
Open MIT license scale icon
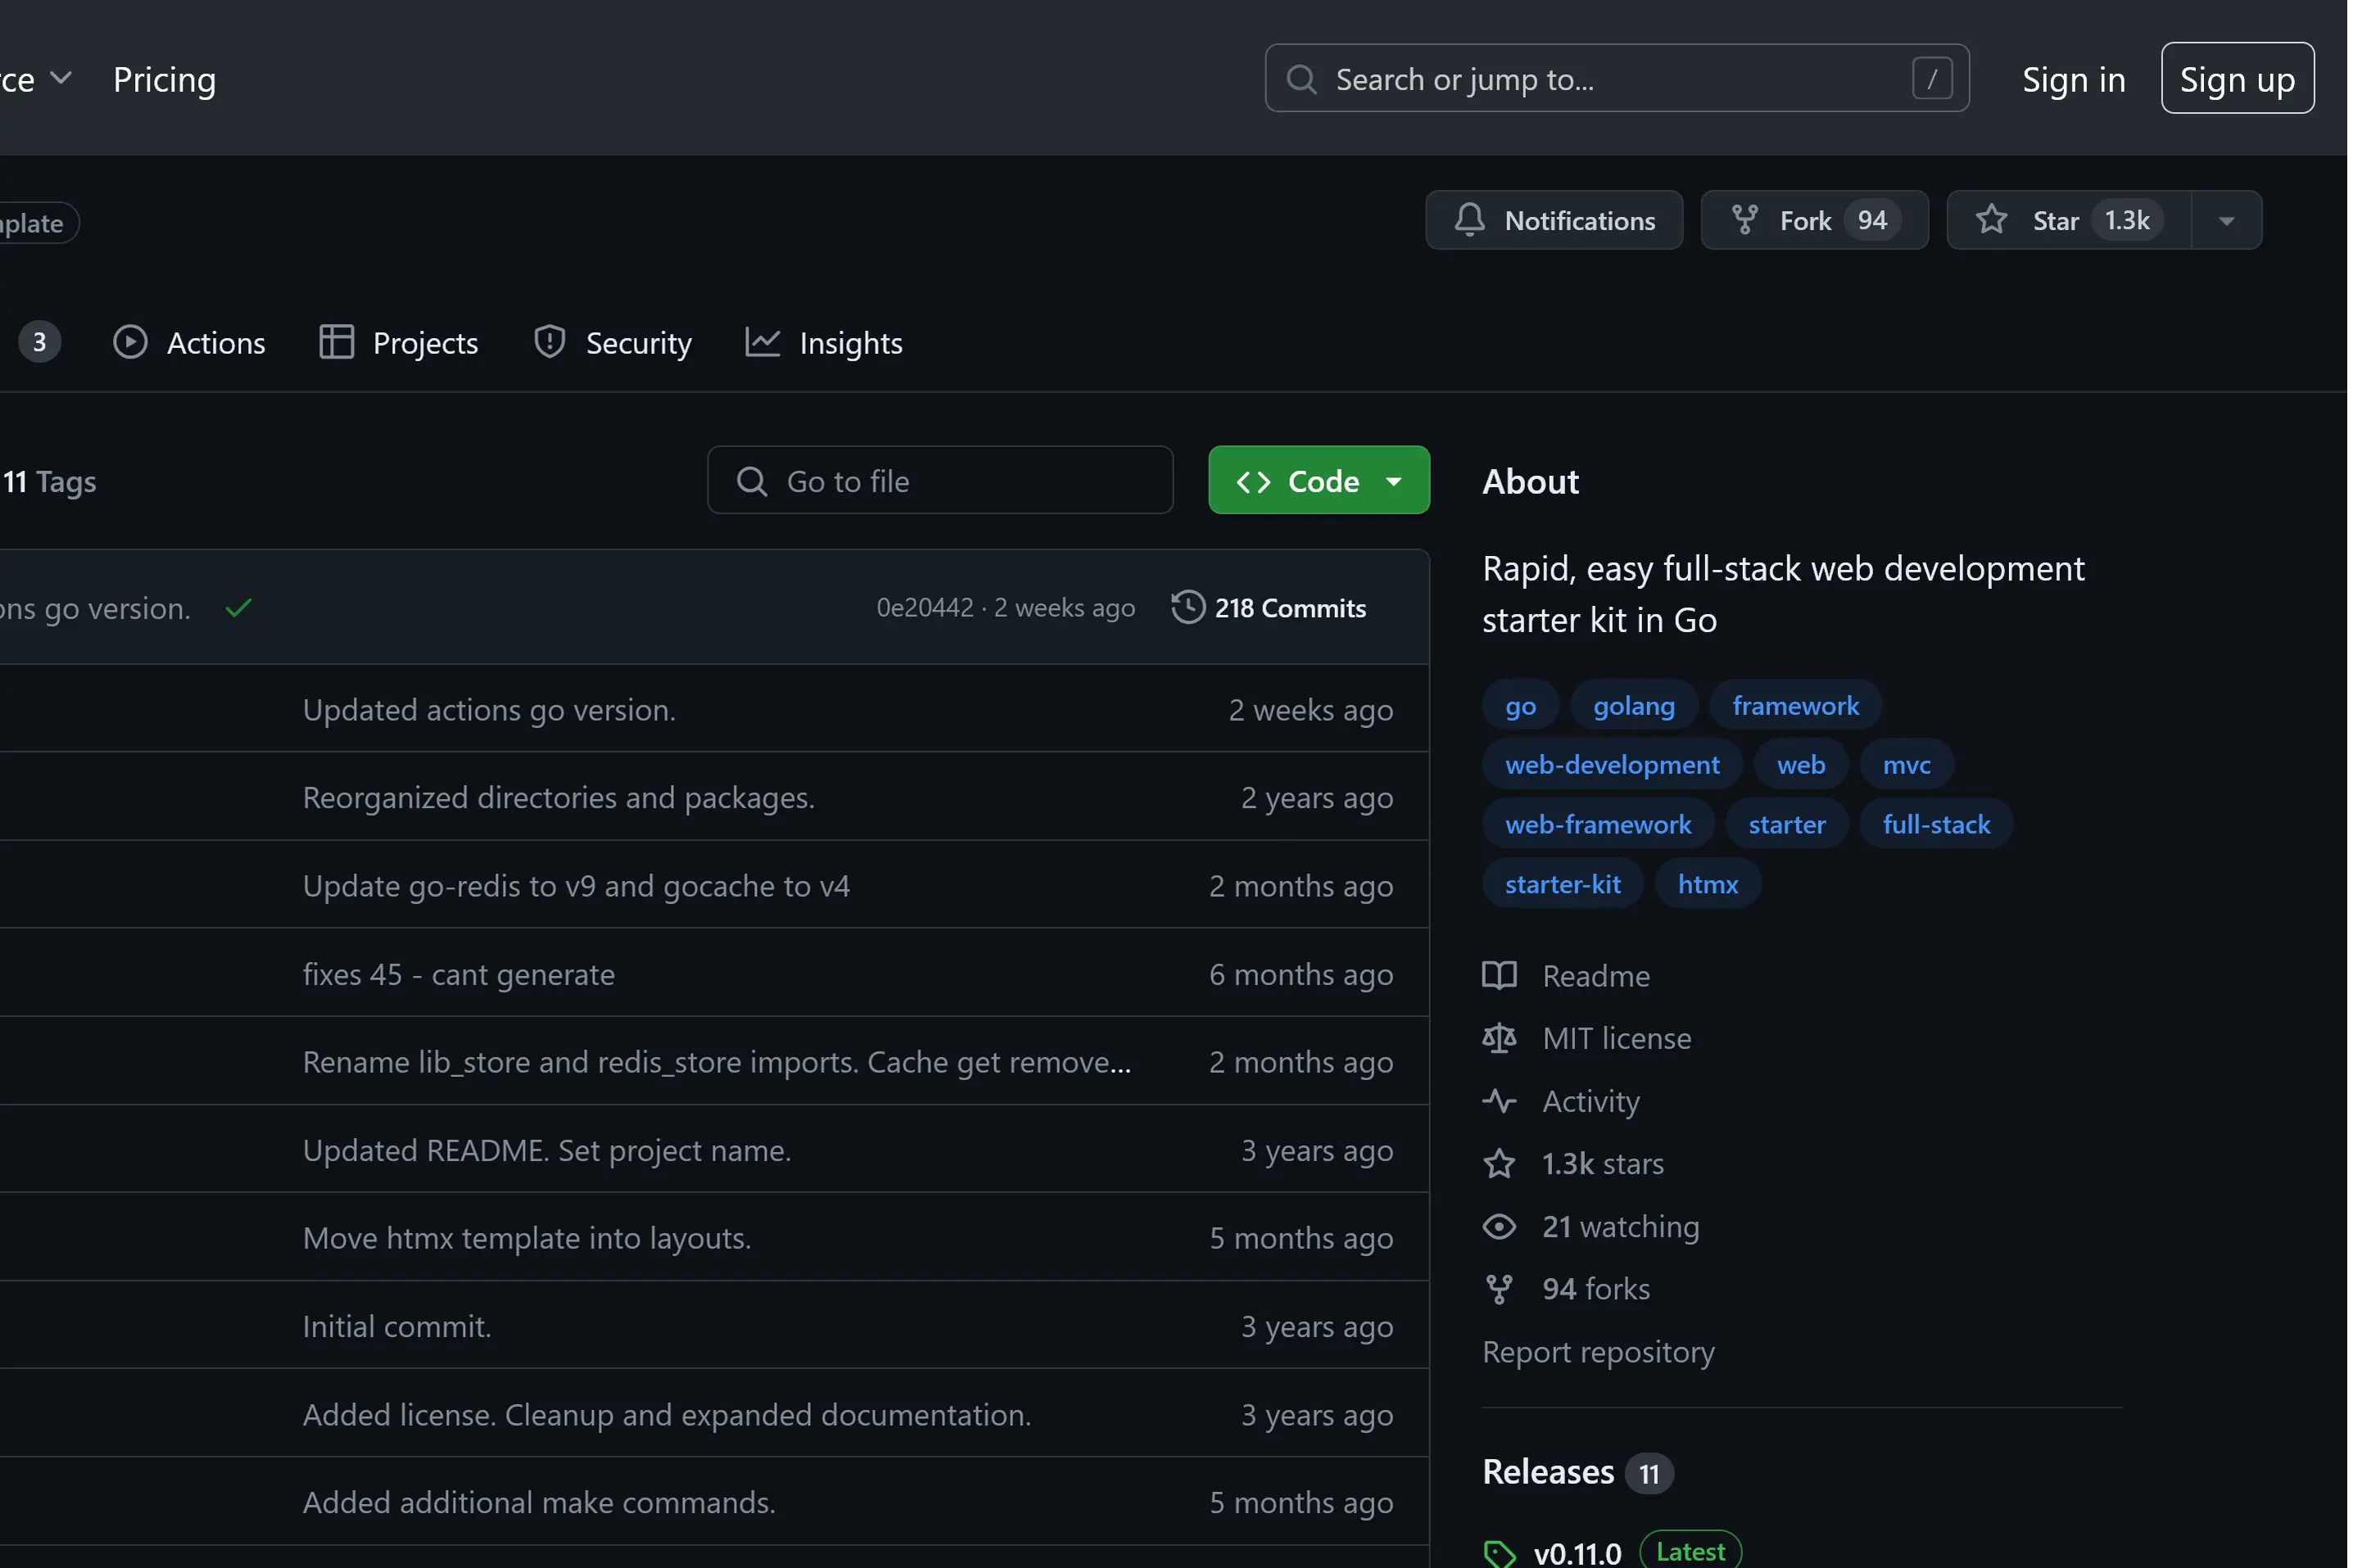click(x=1499, y=1038)
